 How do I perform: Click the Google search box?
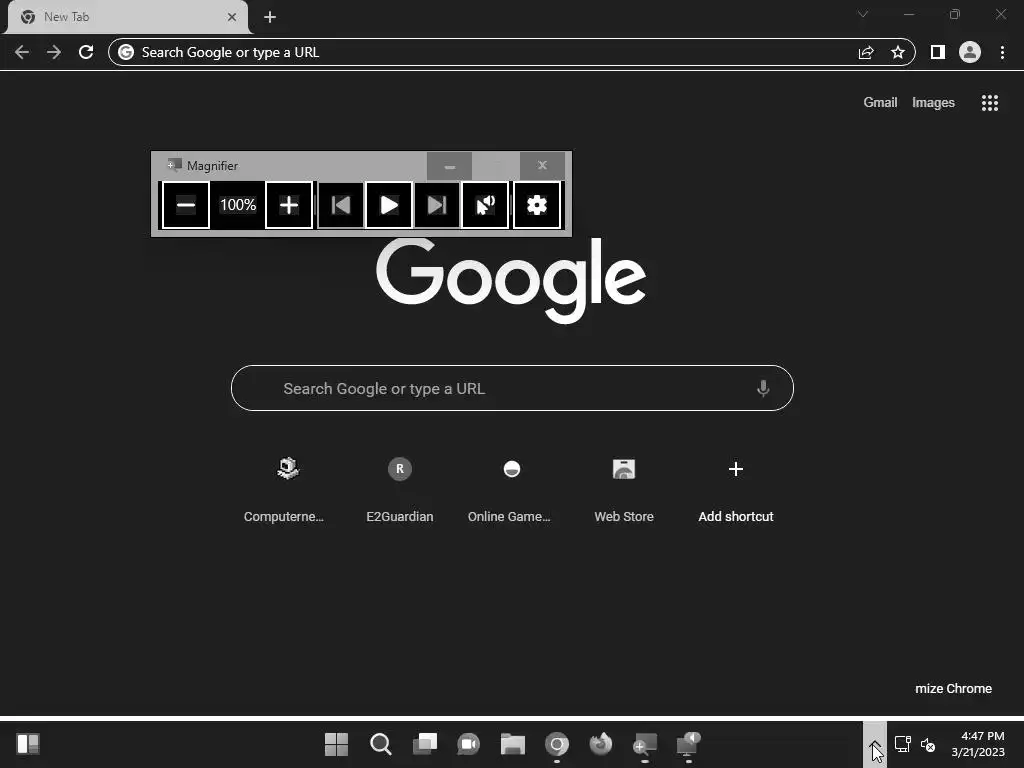click(512, 388)
